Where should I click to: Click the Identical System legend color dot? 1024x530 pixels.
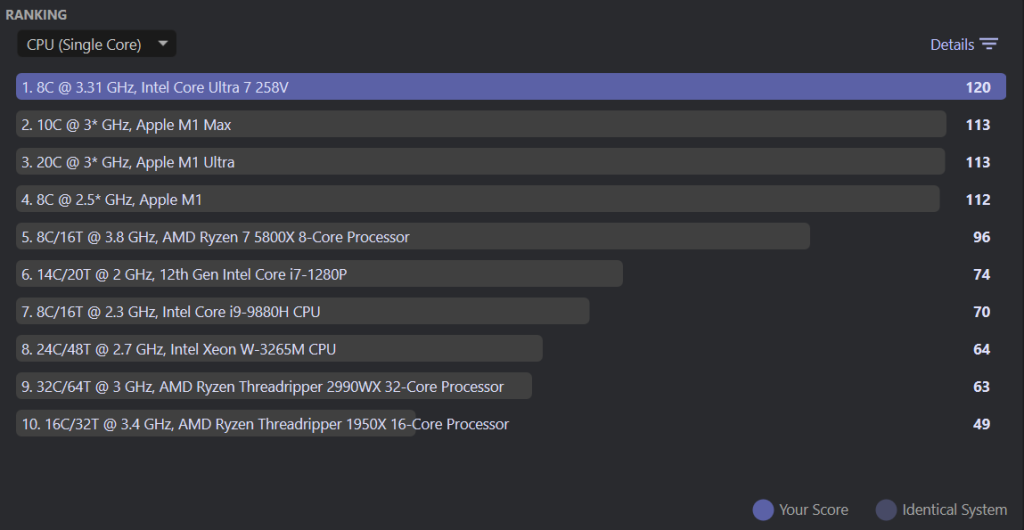886,510
